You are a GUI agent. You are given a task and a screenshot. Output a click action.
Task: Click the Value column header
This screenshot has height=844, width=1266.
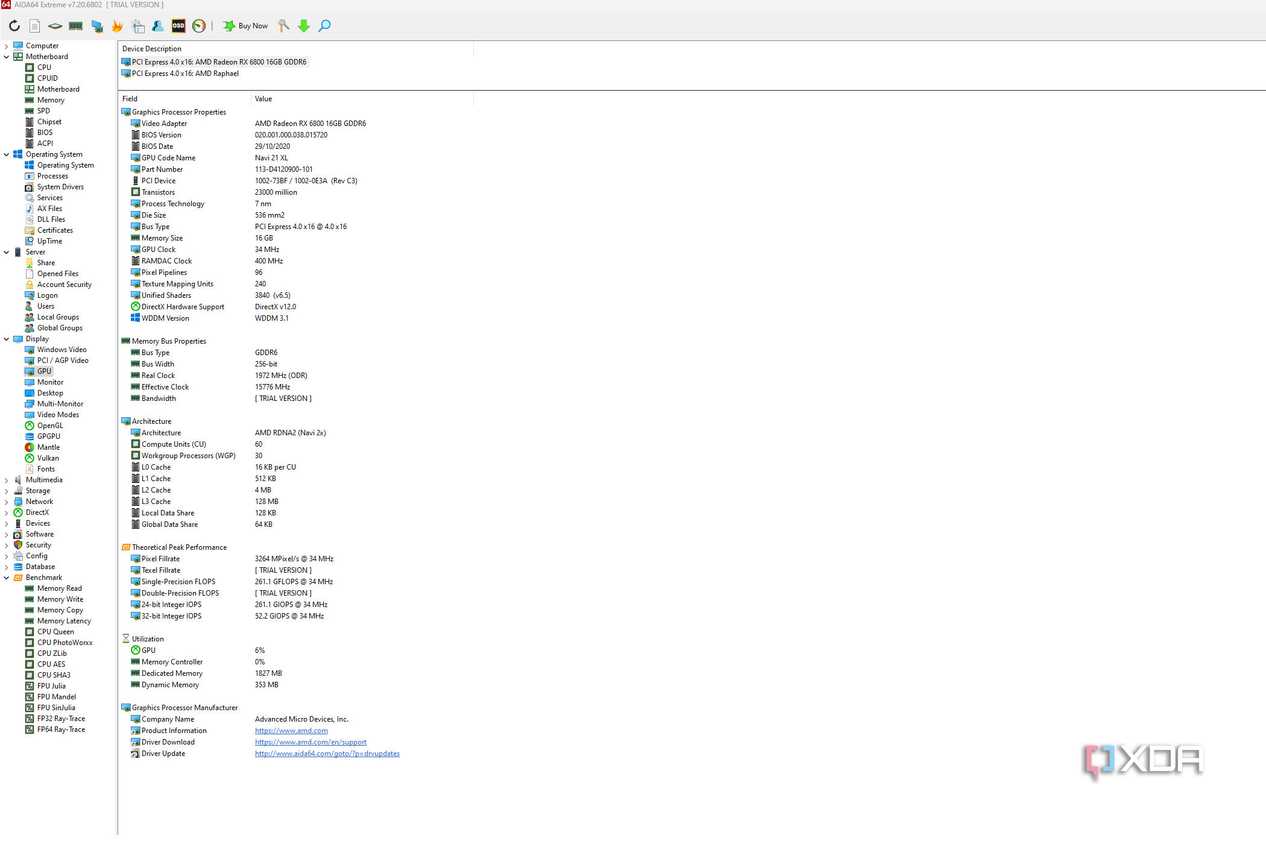coord(264,99)
